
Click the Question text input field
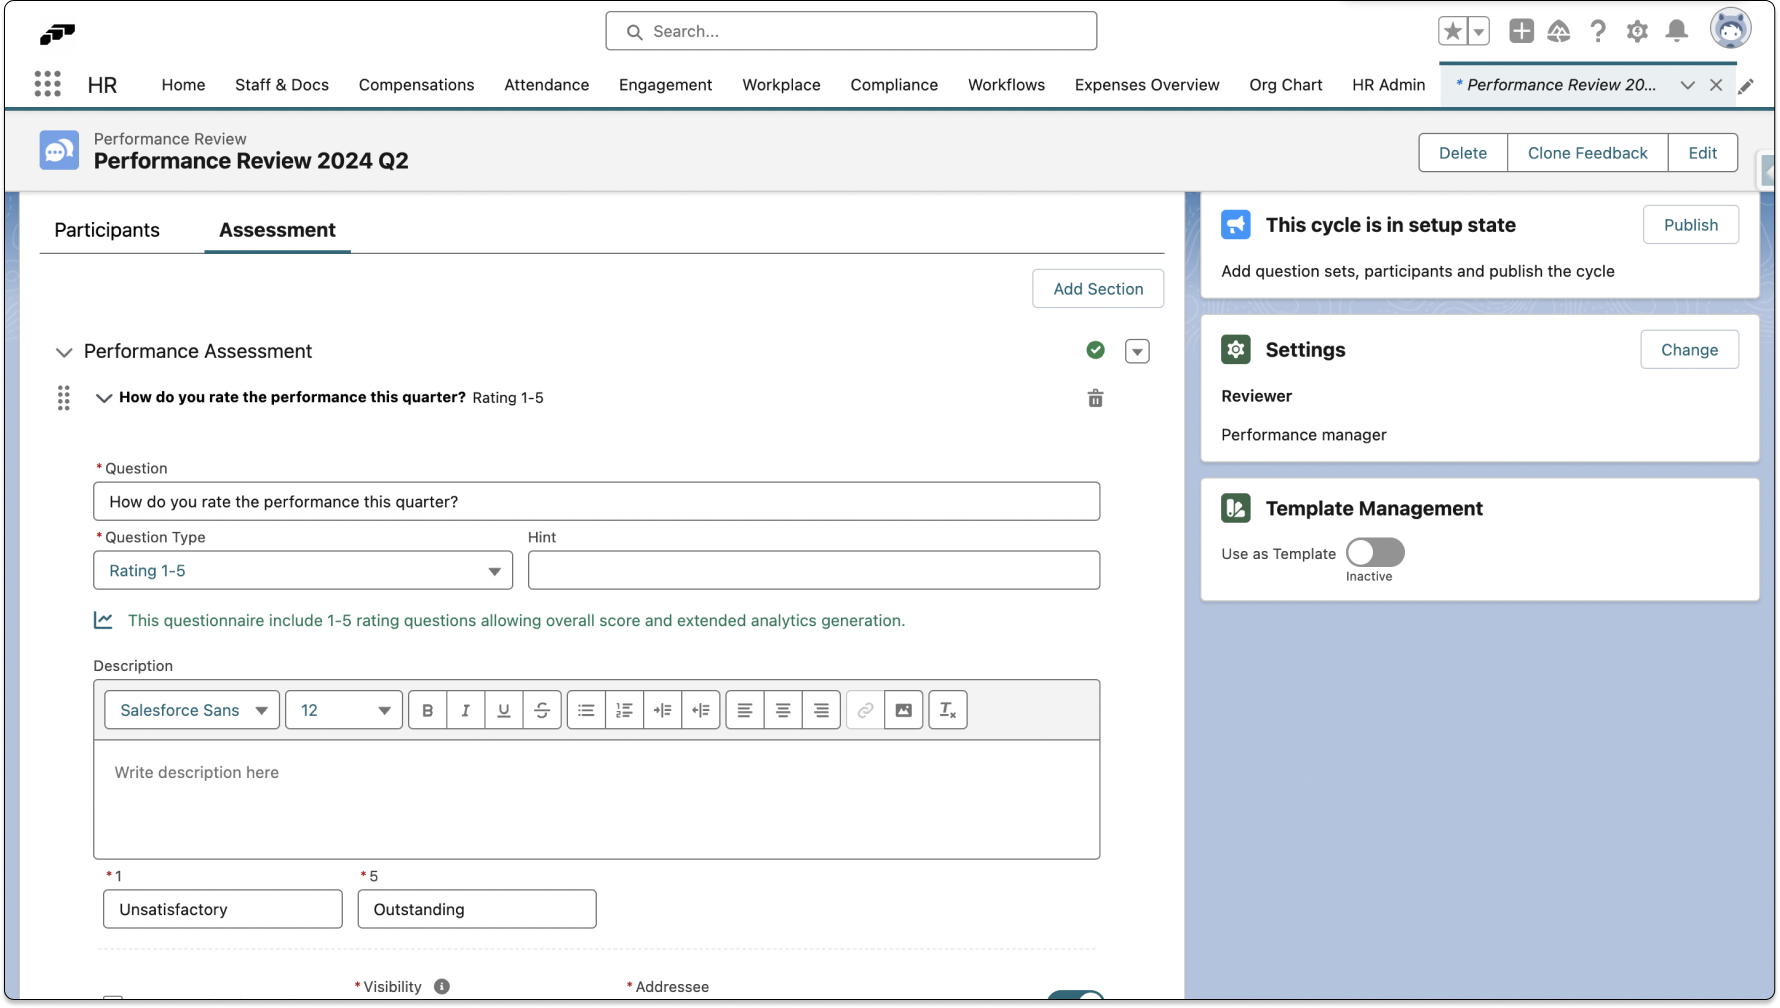[x=596, y=502]
